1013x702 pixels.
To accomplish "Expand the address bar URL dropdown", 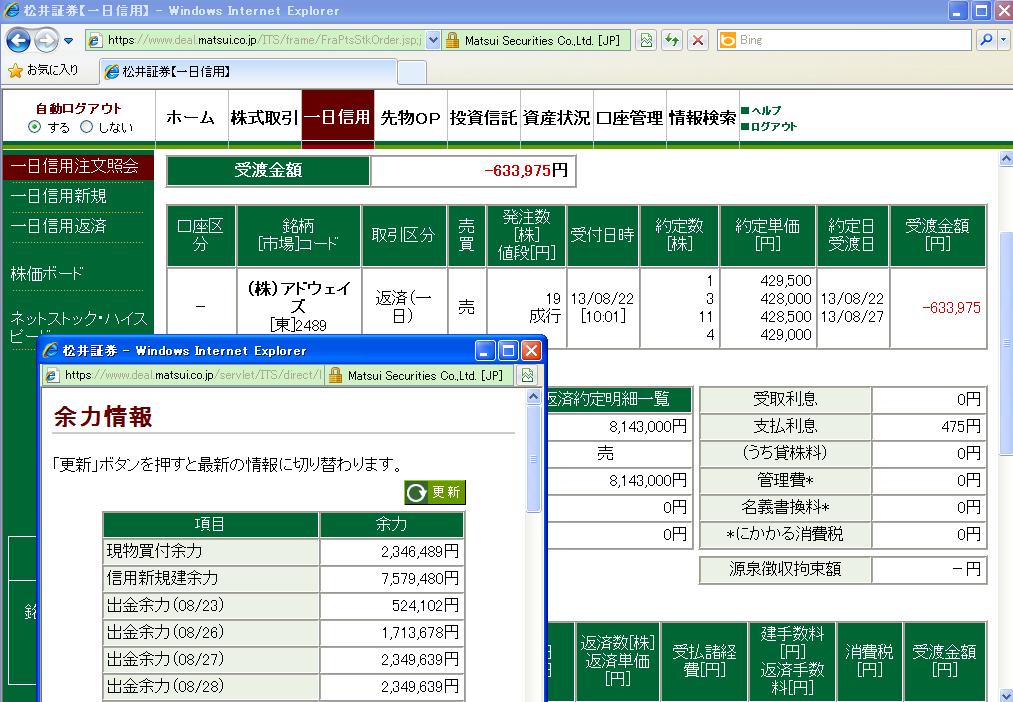I will tap(433, 41).
